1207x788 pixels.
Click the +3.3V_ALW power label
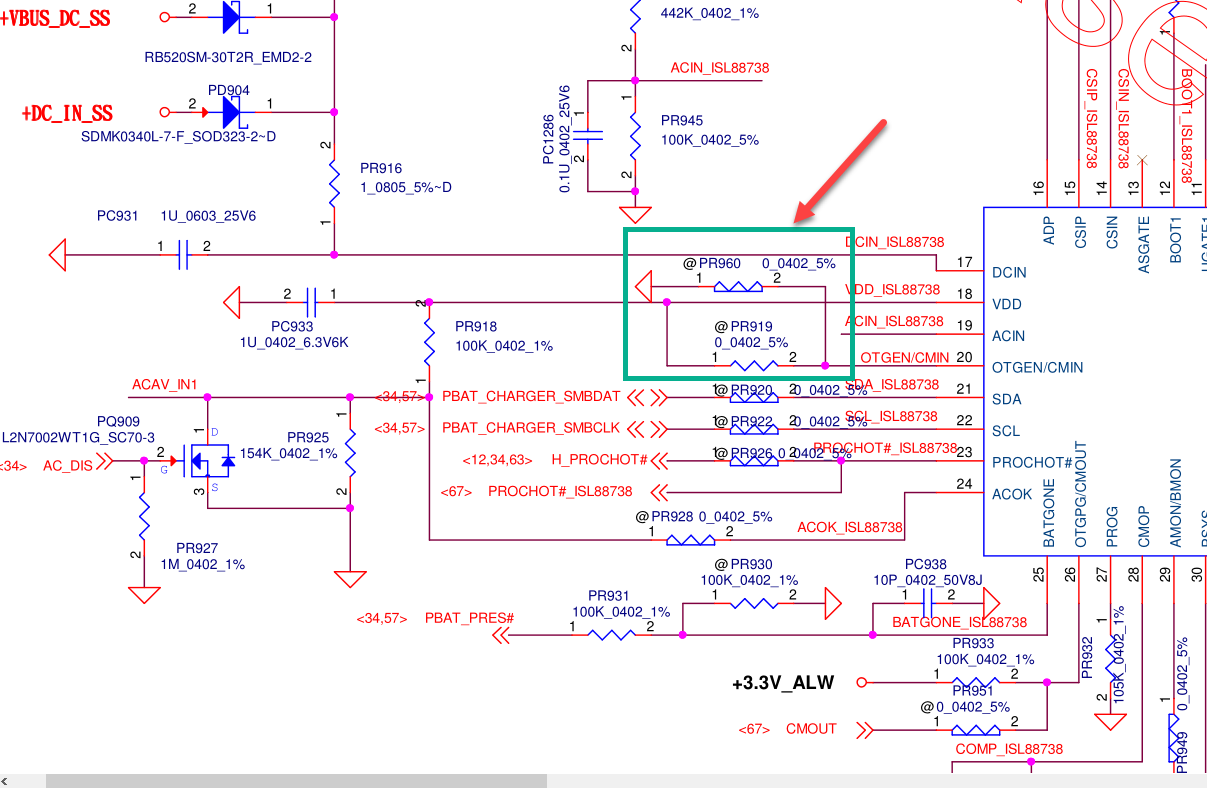783,683
